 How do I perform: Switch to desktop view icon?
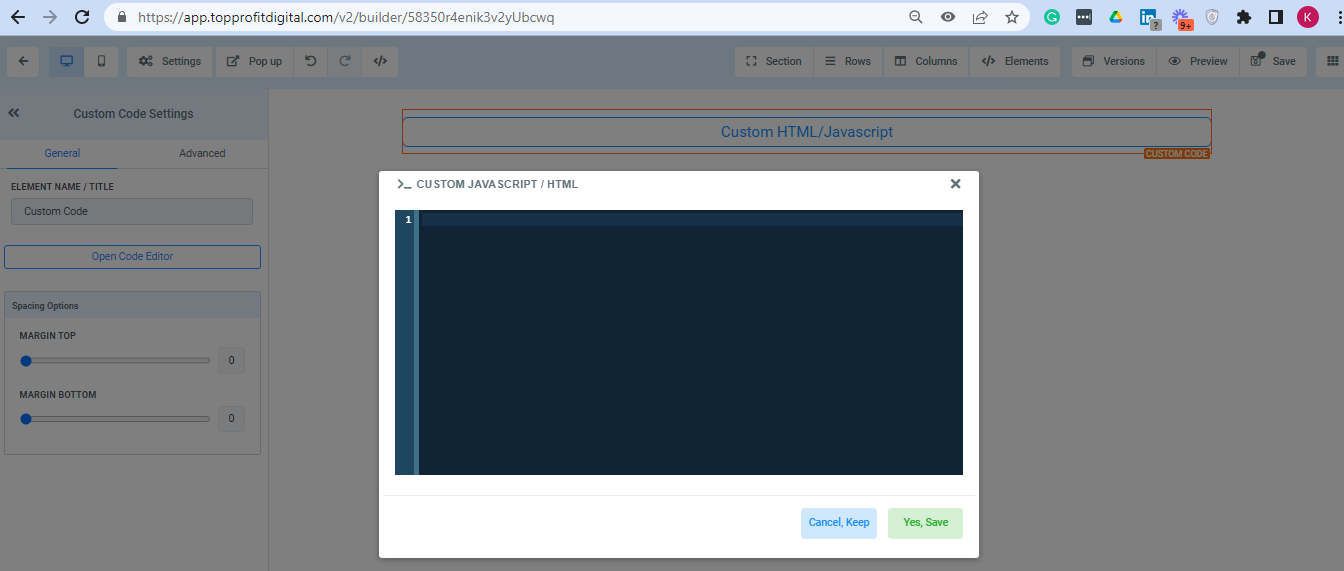tap(67, 61)
